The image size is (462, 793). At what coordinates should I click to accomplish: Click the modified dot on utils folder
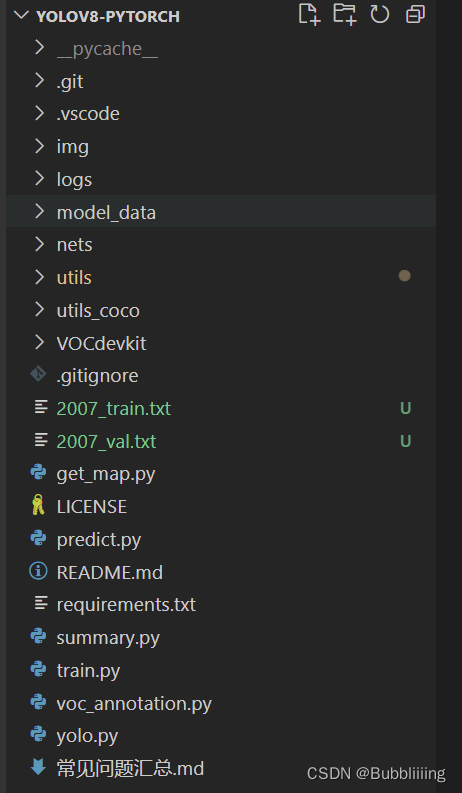404,276
